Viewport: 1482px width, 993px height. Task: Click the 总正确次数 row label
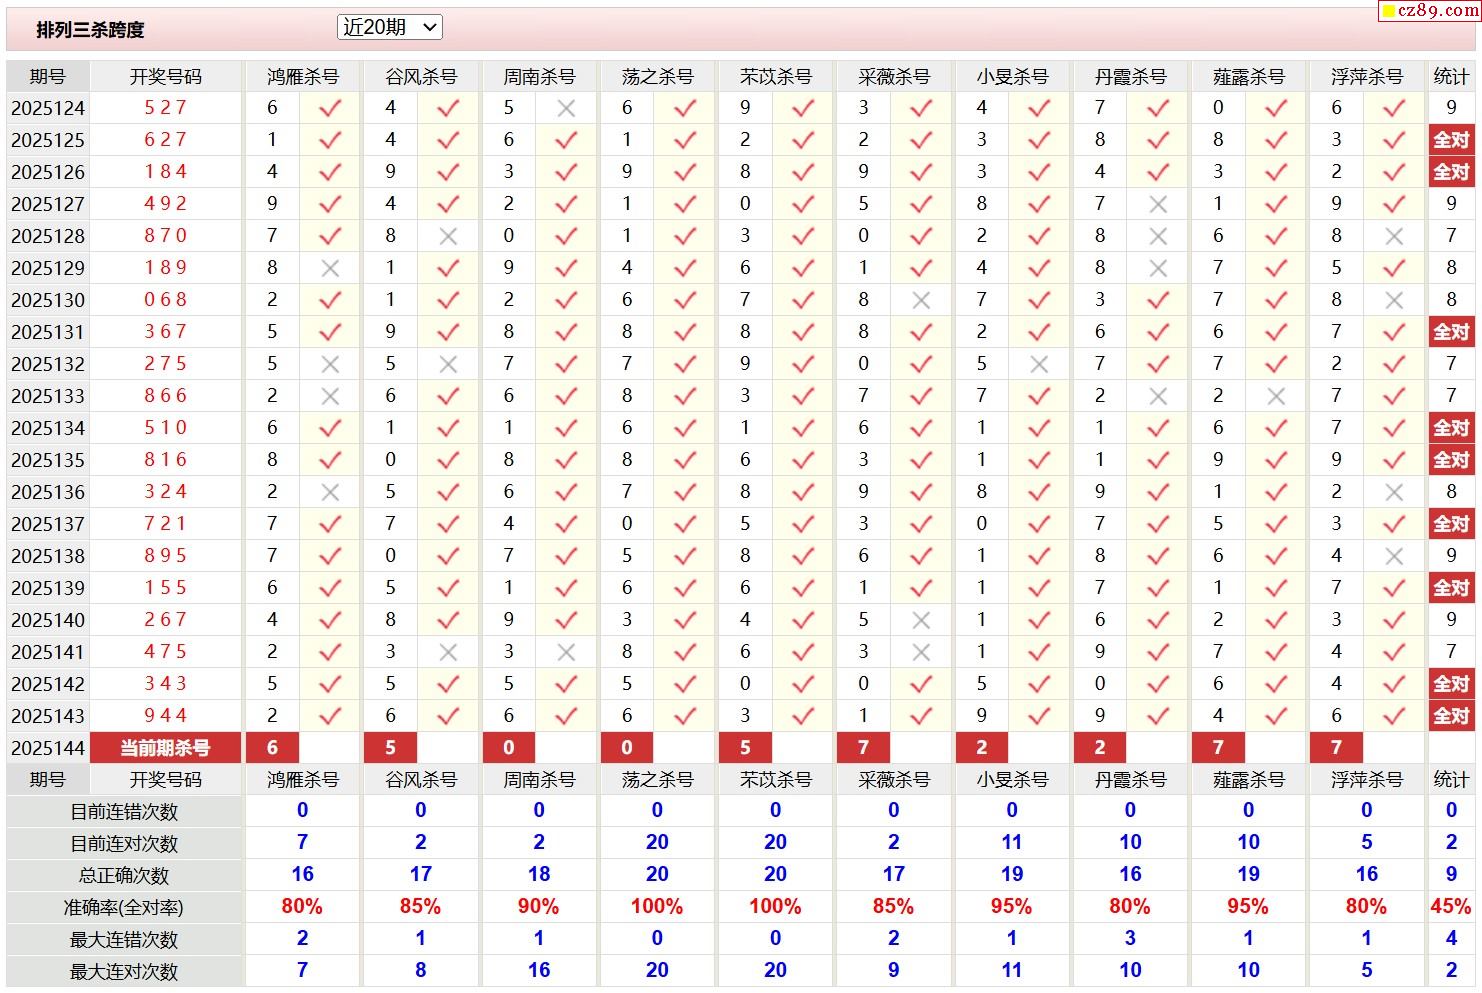(x=124, y=876)
